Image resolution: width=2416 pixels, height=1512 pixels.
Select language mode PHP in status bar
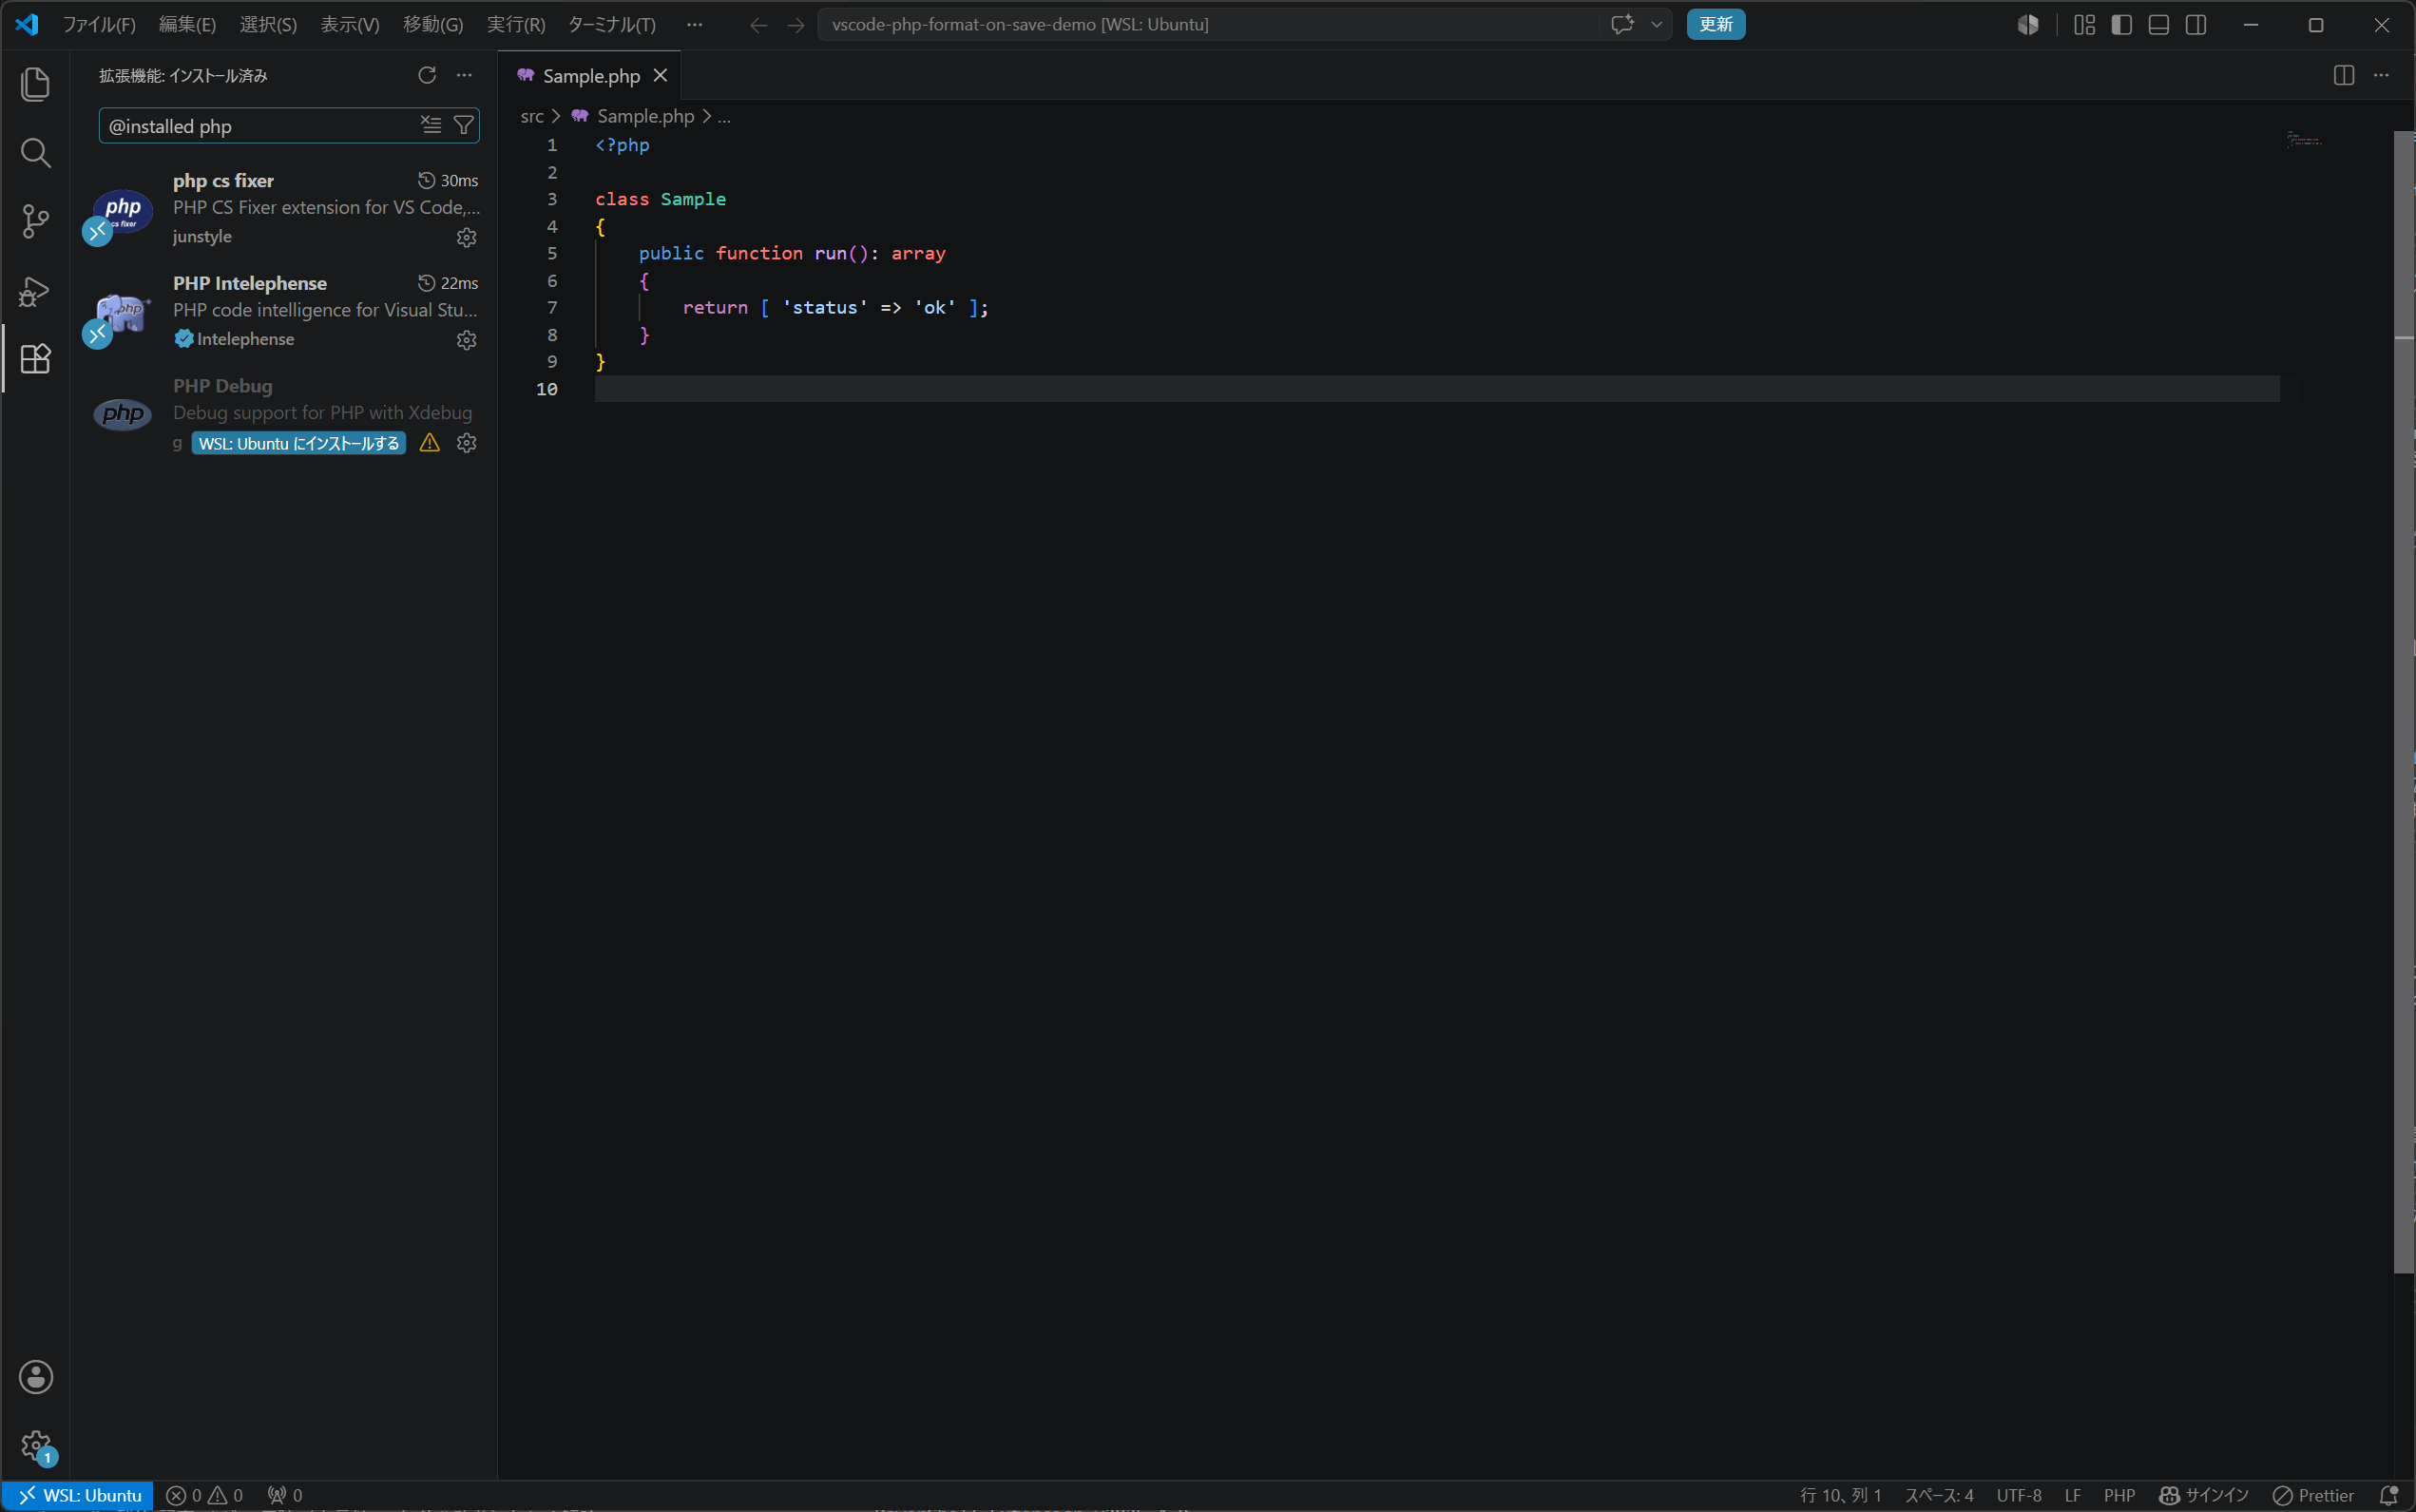[2119, 1495]
